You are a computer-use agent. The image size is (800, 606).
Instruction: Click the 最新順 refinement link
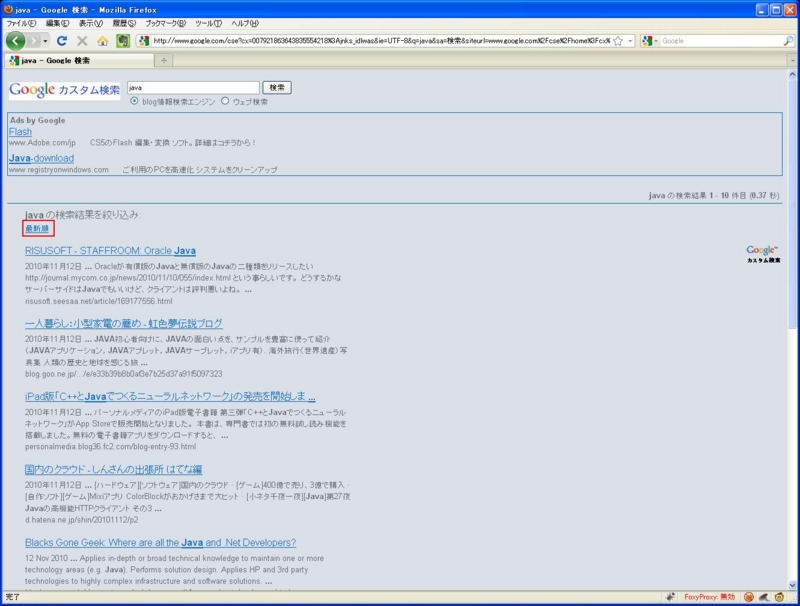(x=37, y=229)
